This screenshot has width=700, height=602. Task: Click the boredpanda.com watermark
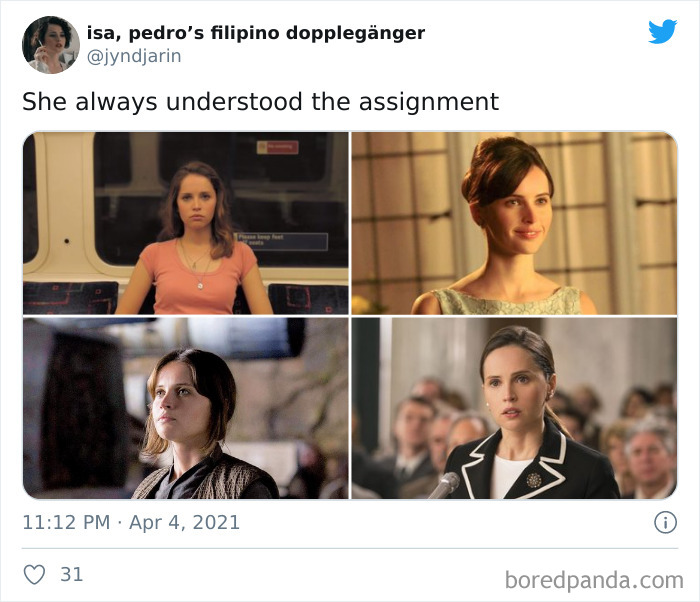(594, 581)
